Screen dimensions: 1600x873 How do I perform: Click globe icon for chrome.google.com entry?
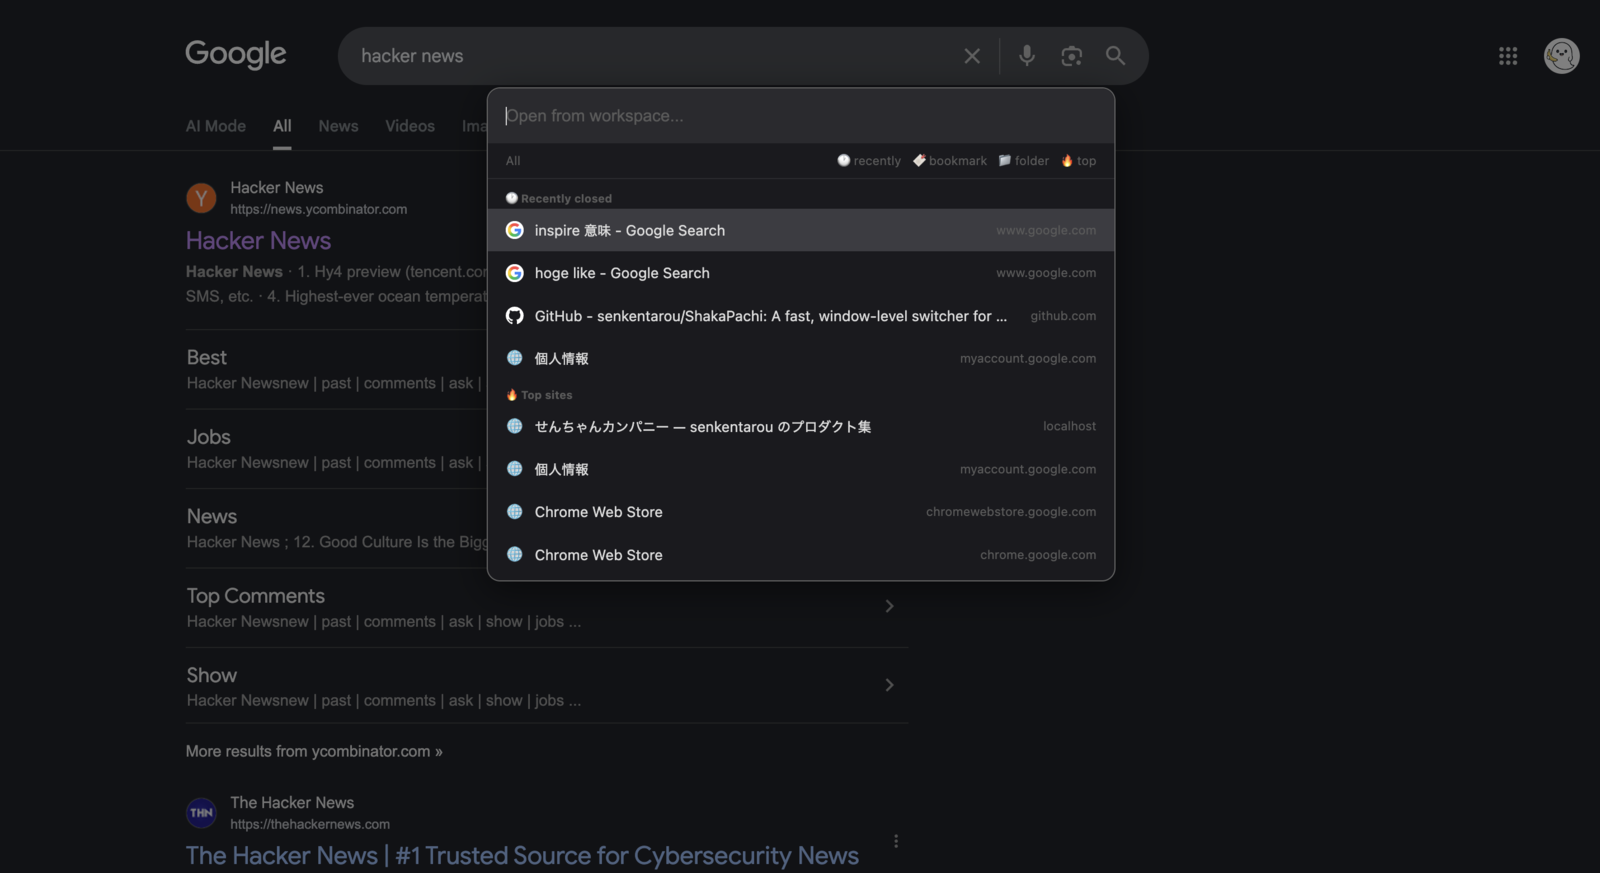tap(514, 555)
